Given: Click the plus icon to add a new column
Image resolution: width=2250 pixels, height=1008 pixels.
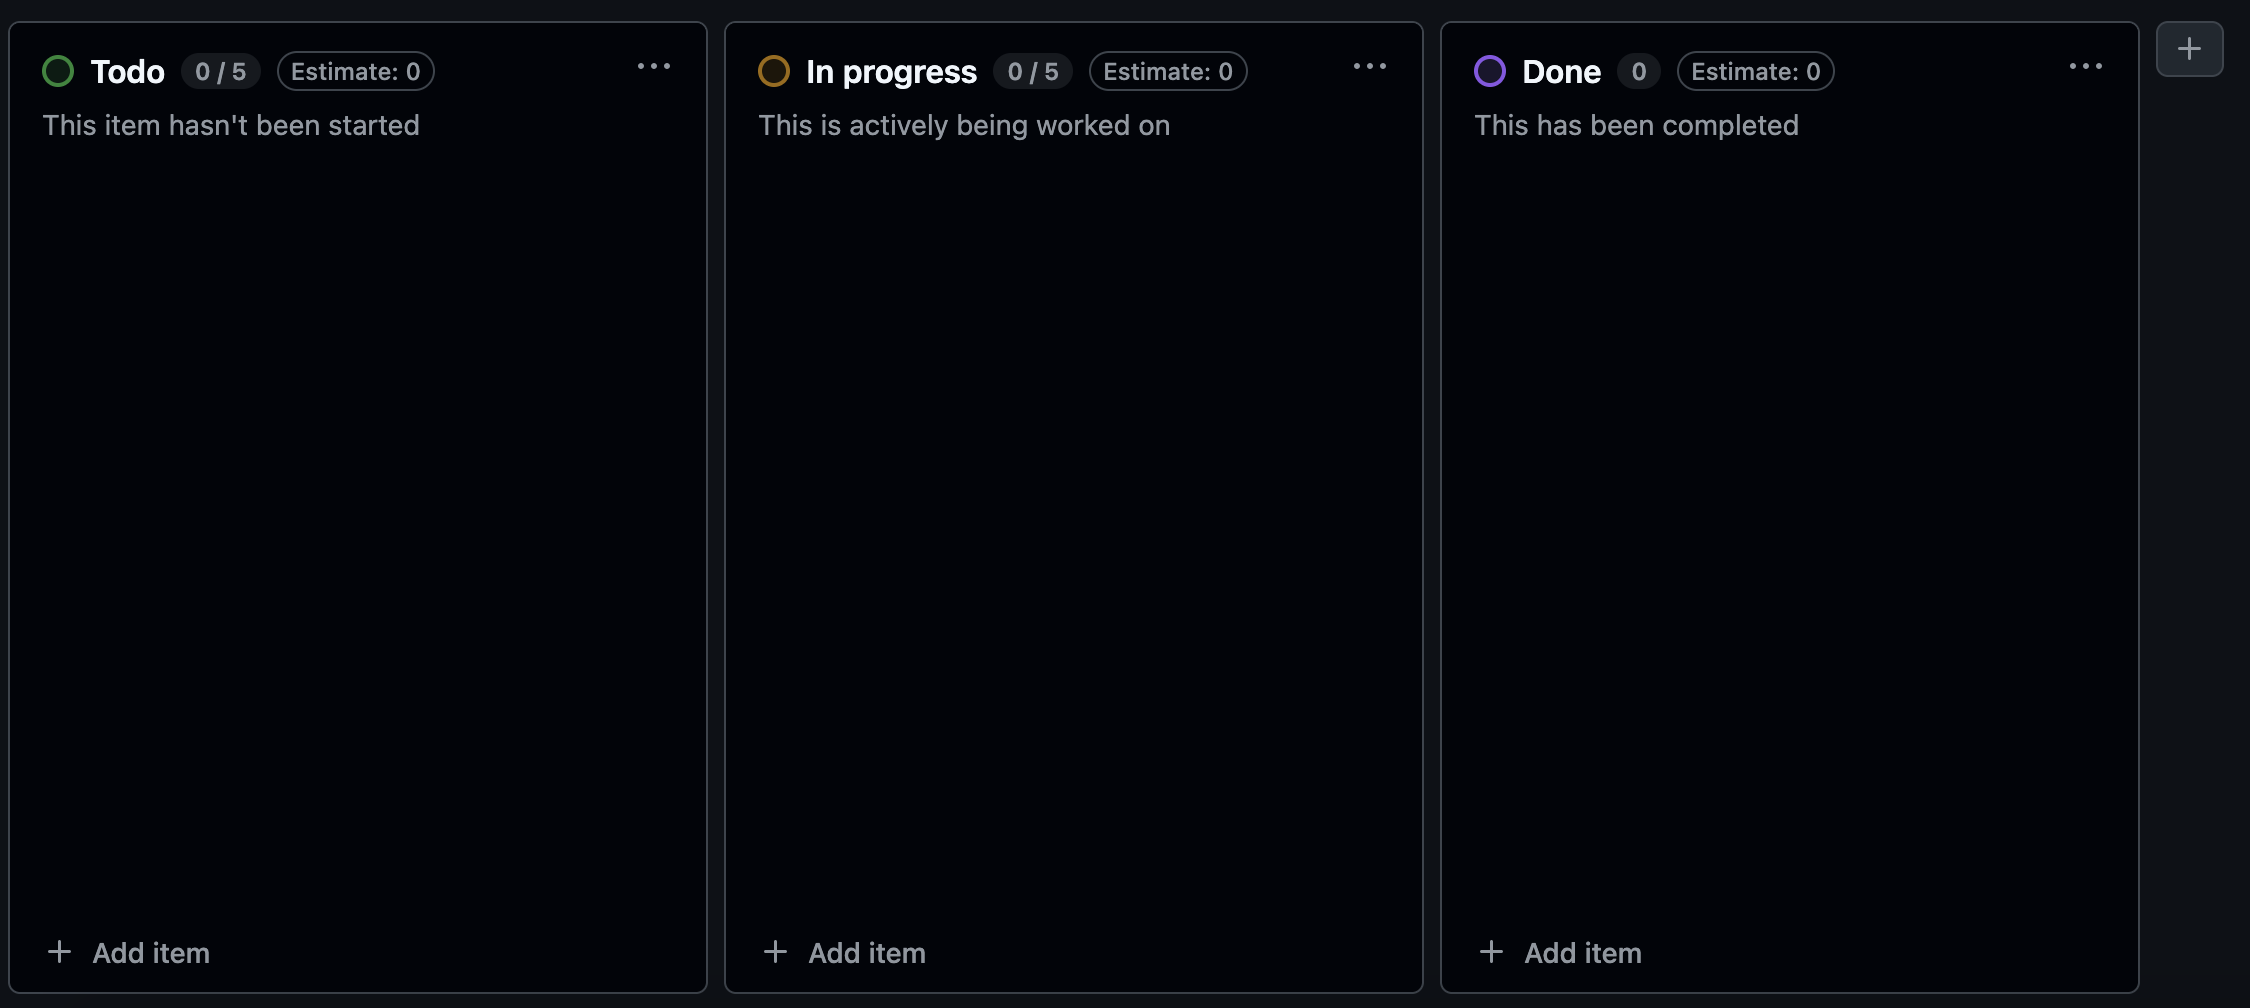Looking at the screenshot, I should [x=2189, y=47].
